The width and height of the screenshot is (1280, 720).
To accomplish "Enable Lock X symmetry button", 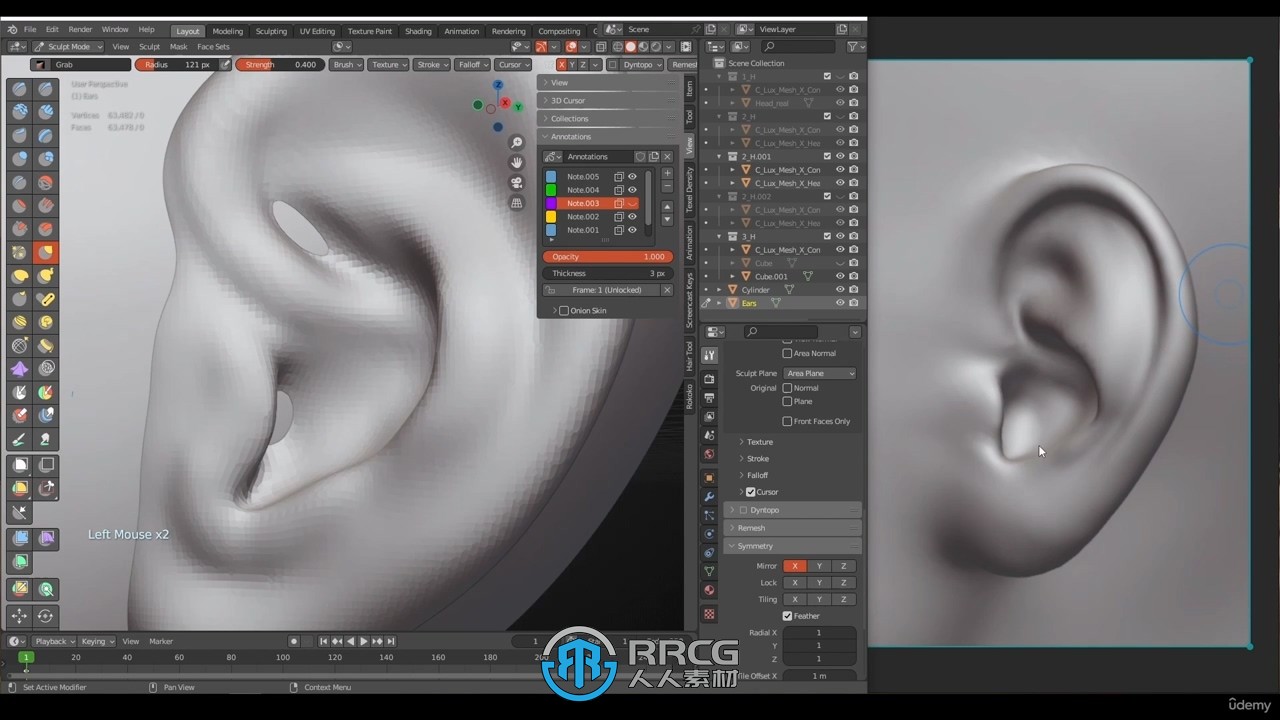I will pos(795,582).
